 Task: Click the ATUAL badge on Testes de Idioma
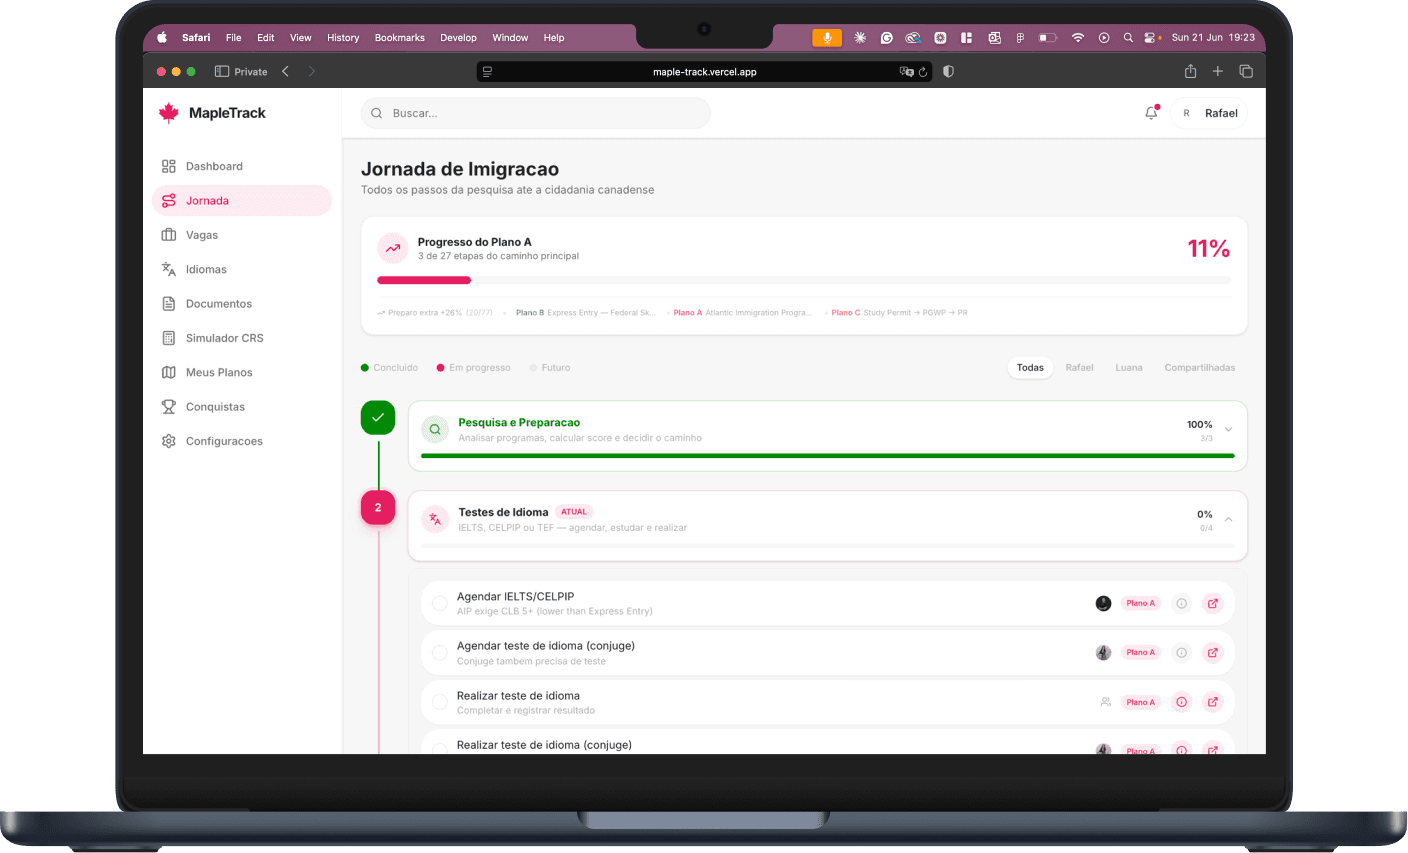pyautogui.click(x=574, y=512)
